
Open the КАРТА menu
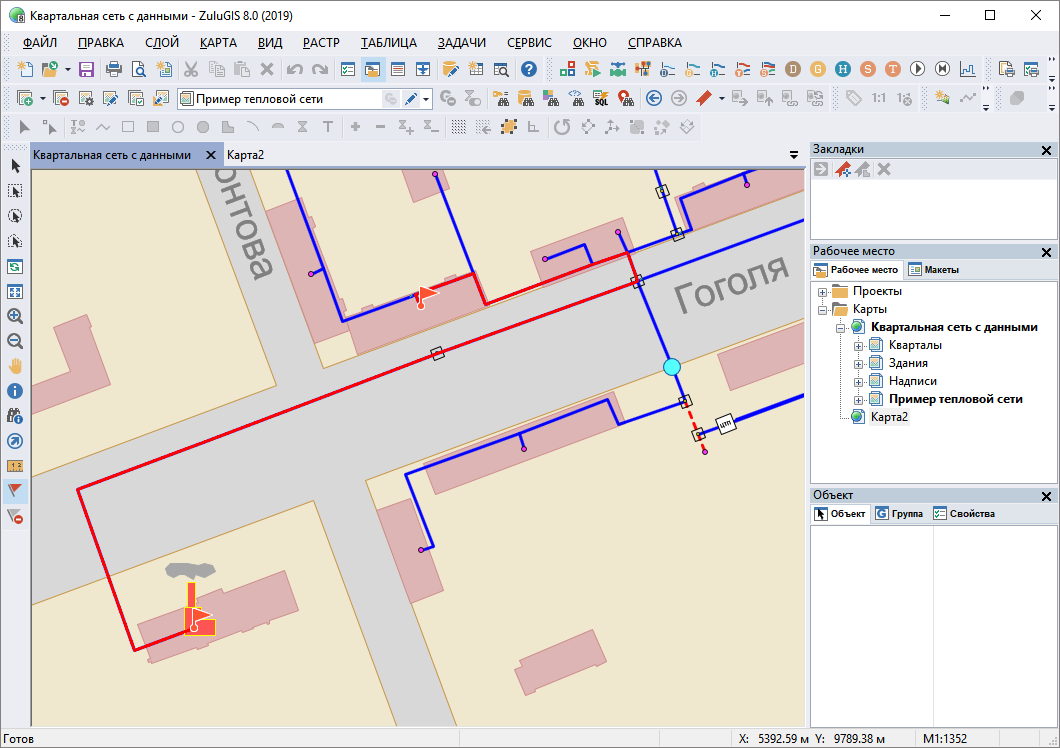tap(218, 43)
